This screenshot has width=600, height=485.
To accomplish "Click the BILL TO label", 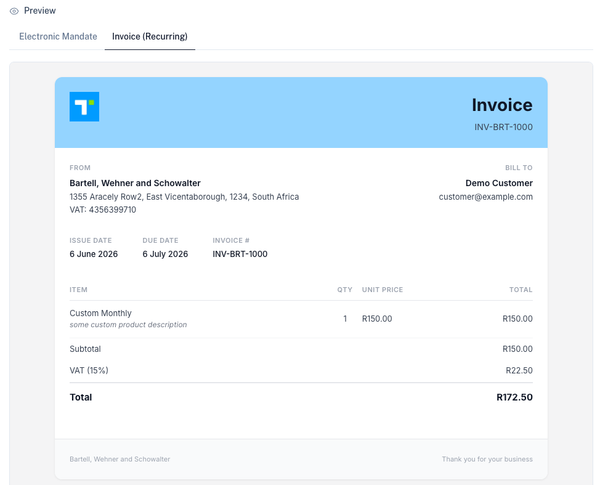I will coord(518,168).
